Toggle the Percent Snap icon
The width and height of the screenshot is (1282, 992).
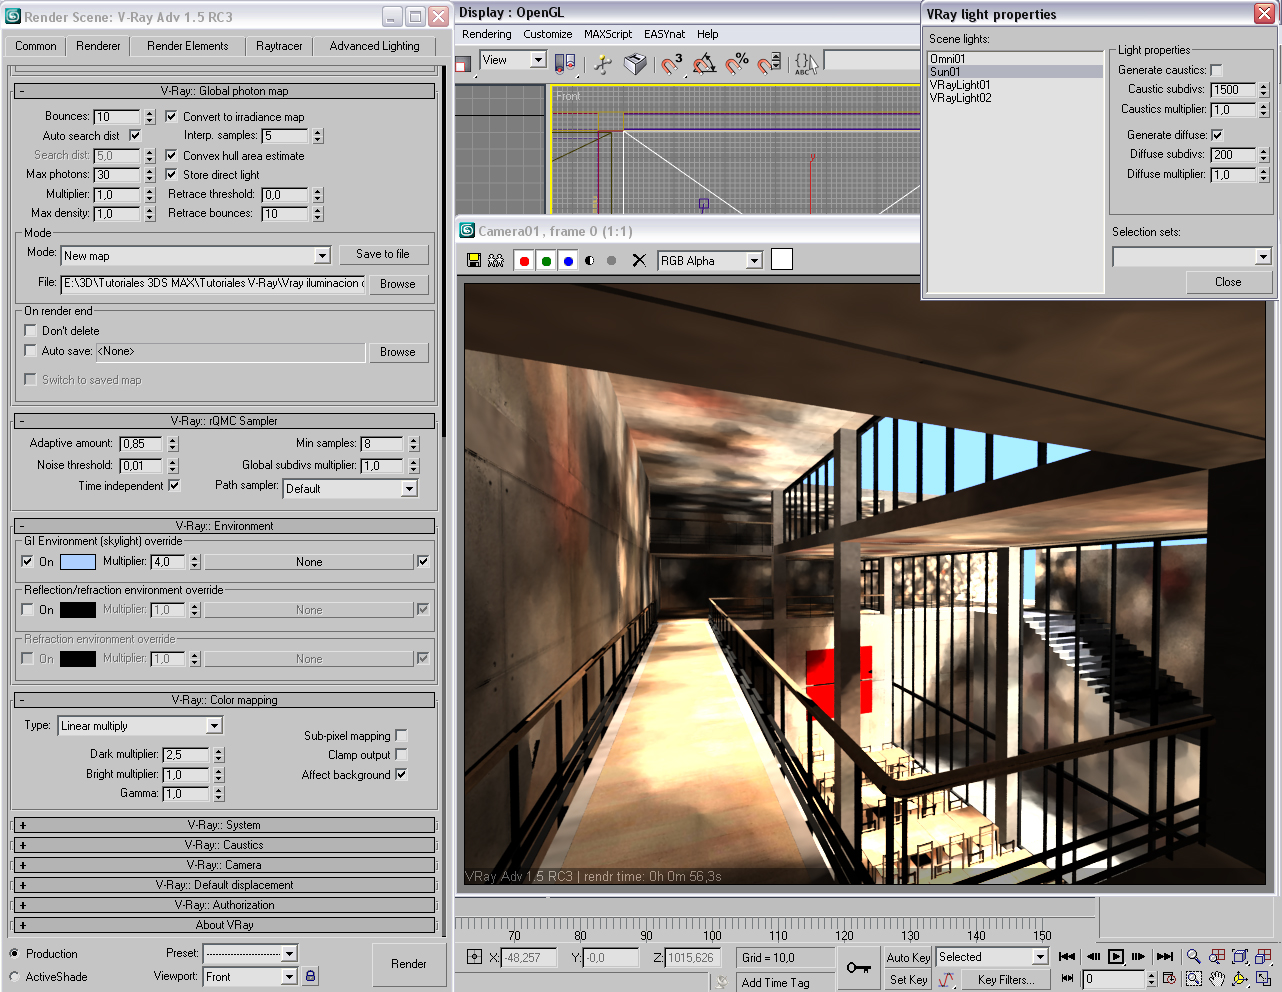click(737, 64)
